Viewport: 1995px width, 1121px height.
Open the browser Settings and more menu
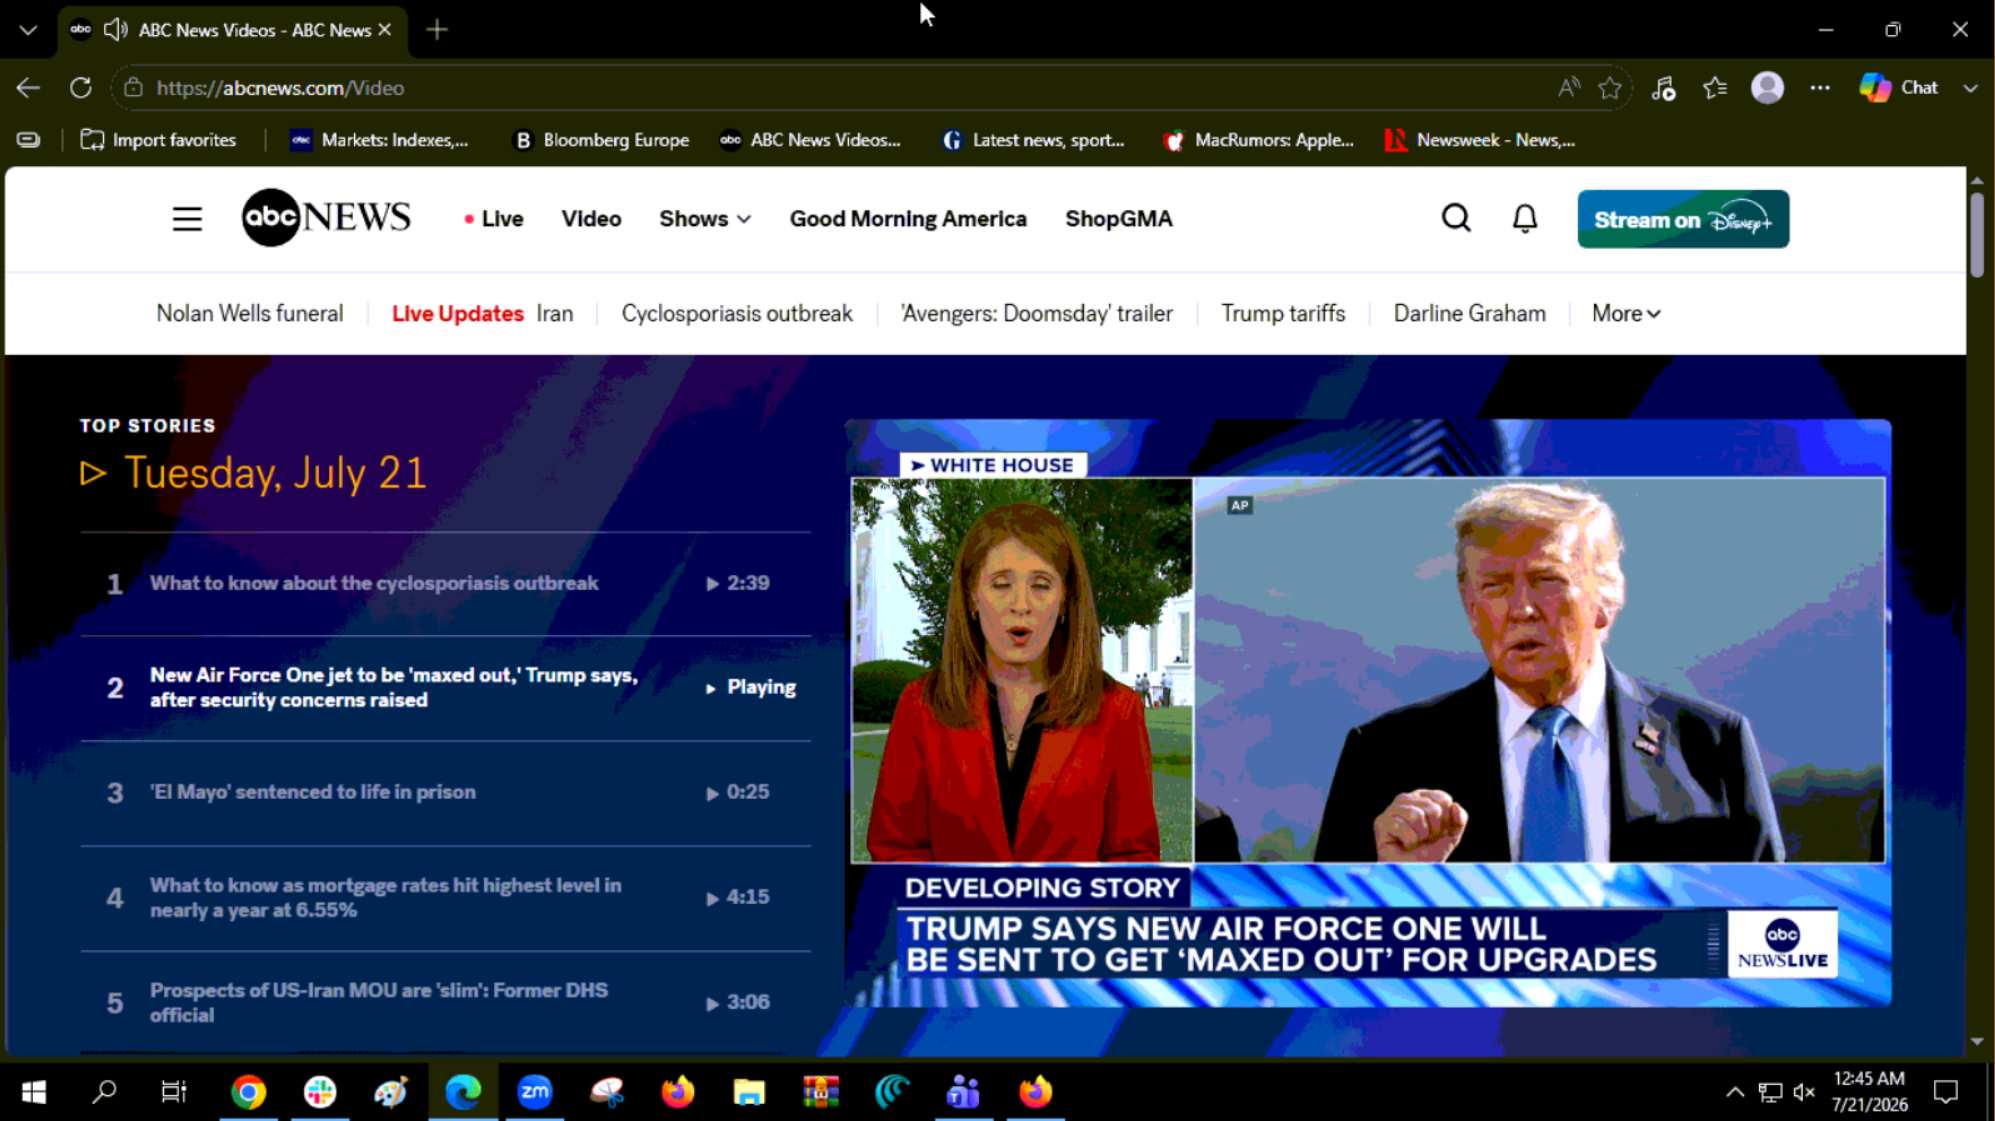coord(1820,88)
